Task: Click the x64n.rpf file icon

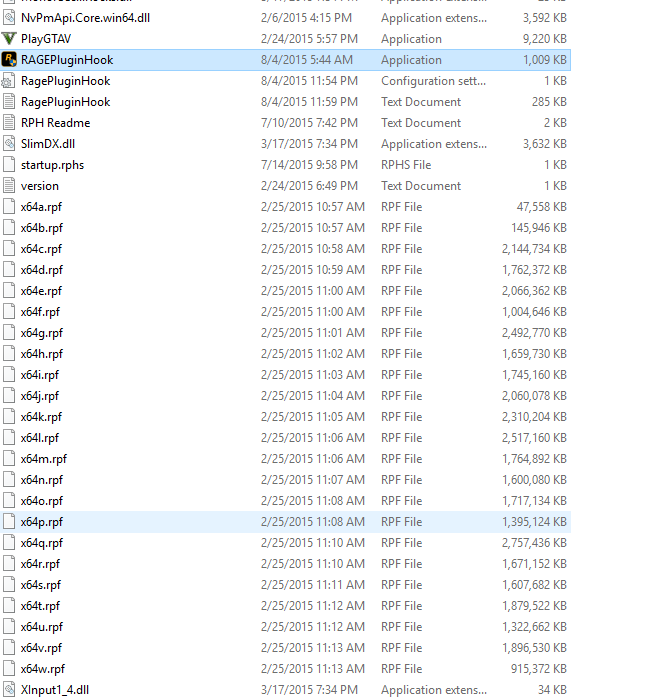Action: click(x=9, y=479)
